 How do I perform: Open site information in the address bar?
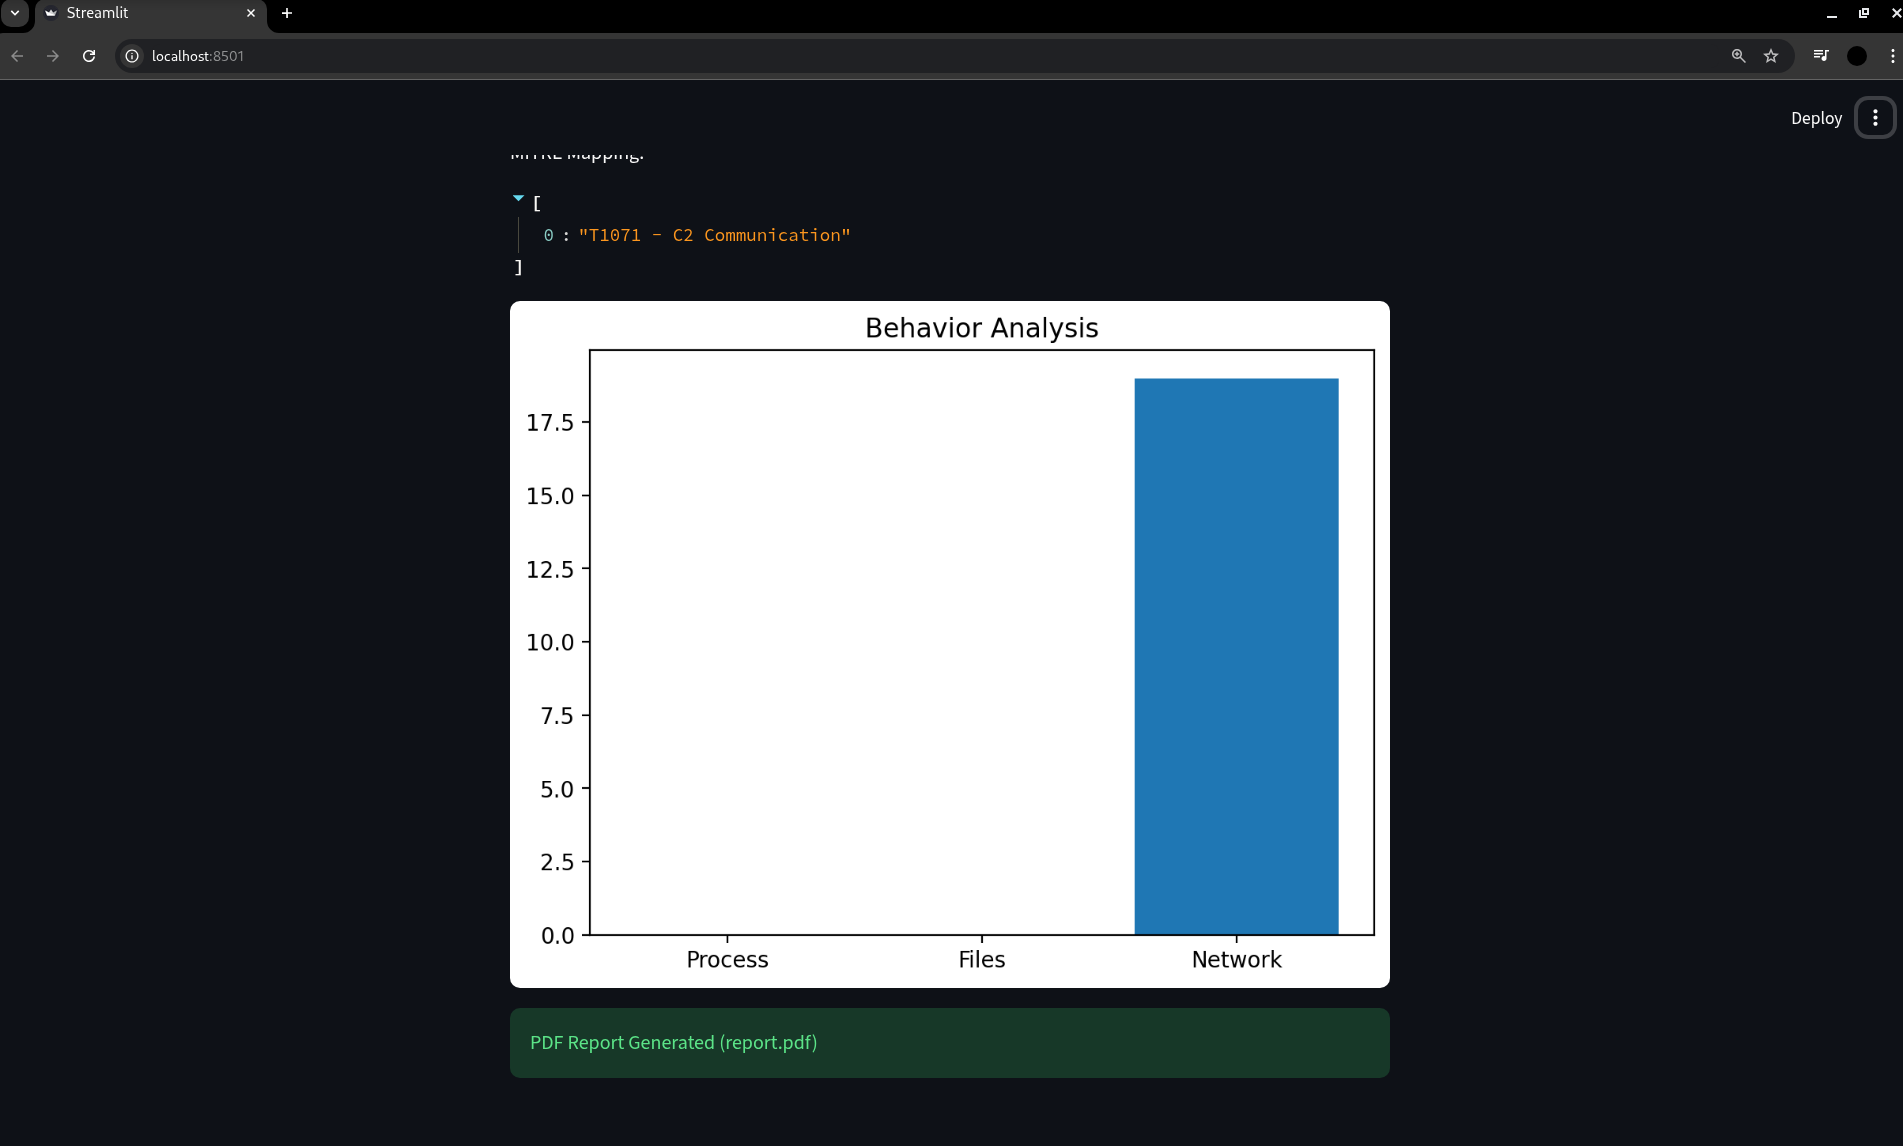click(132, 56)
